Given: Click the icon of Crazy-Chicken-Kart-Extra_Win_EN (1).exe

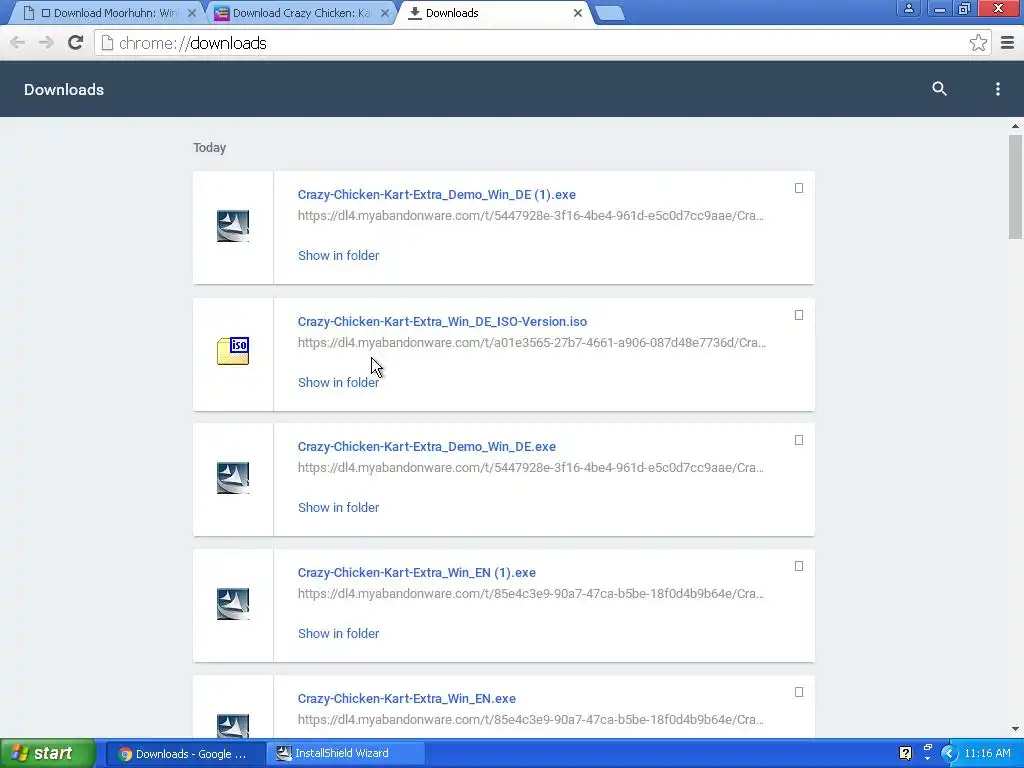Looking at the screenshot, I should coord(233,604).
